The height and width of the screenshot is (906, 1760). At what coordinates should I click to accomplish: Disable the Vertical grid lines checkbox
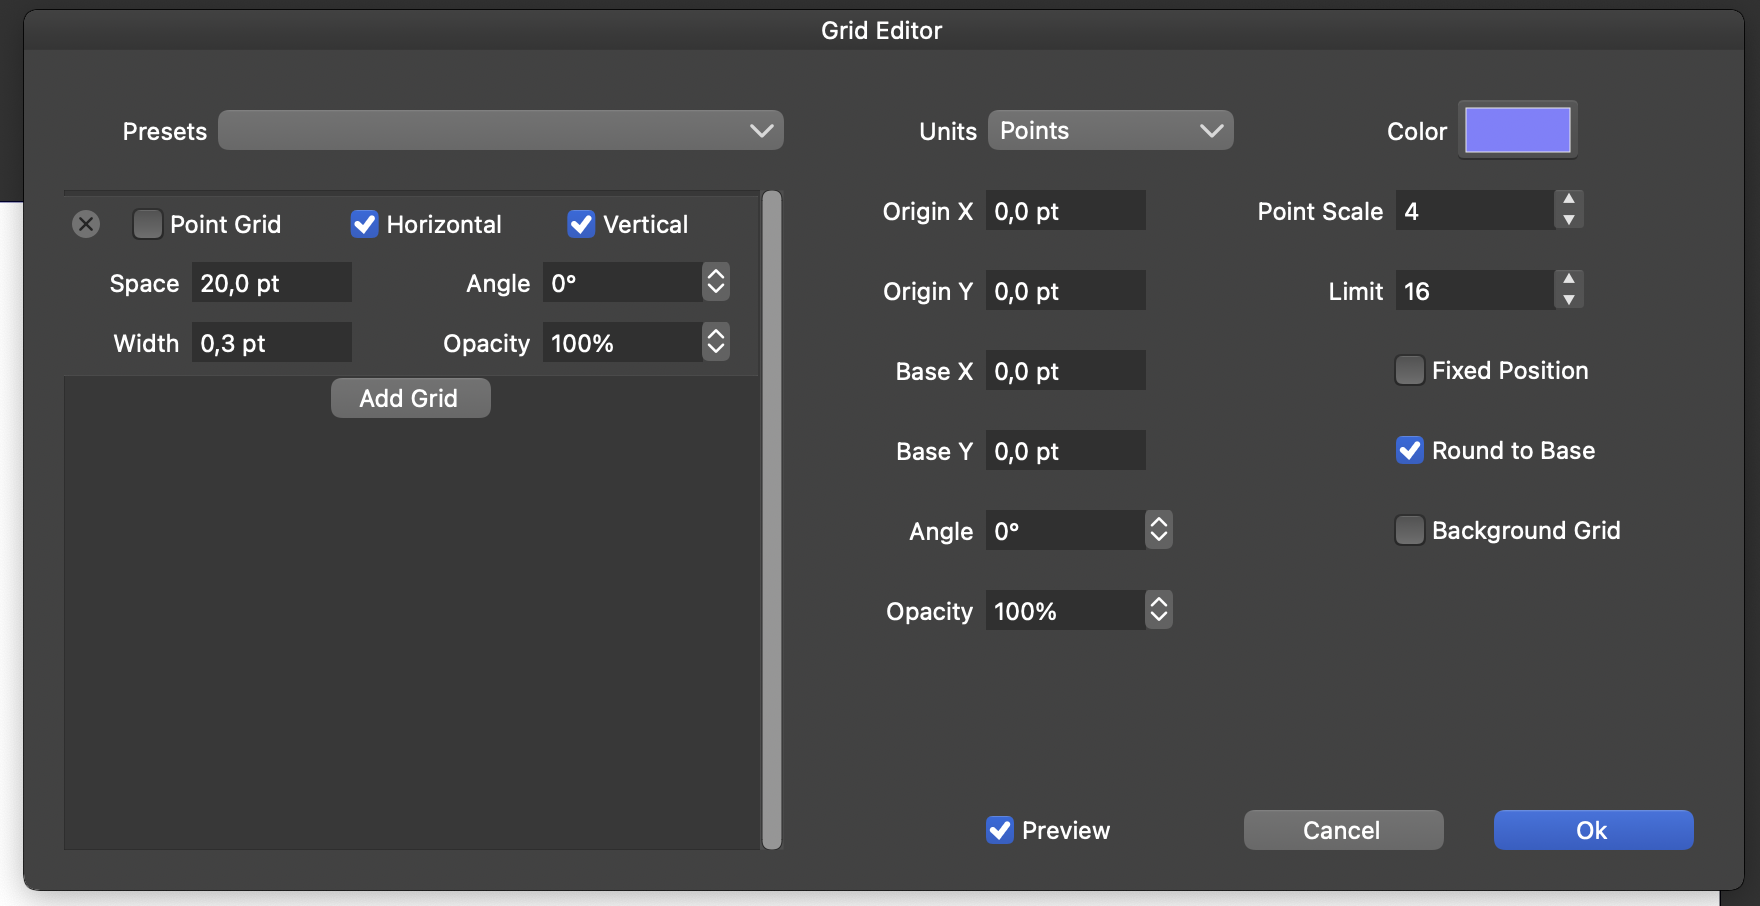pyautogui.click(x=581, y=224)
